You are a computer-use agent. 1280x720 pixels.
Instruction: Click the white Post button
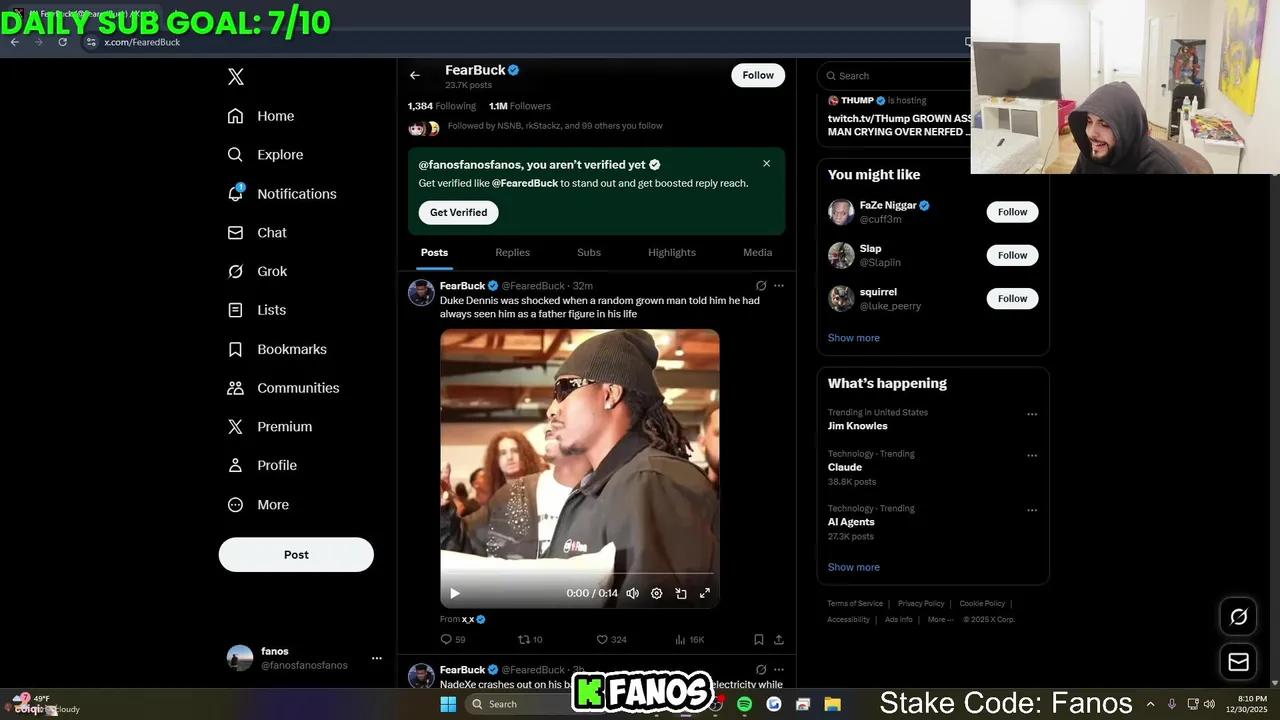296,555
